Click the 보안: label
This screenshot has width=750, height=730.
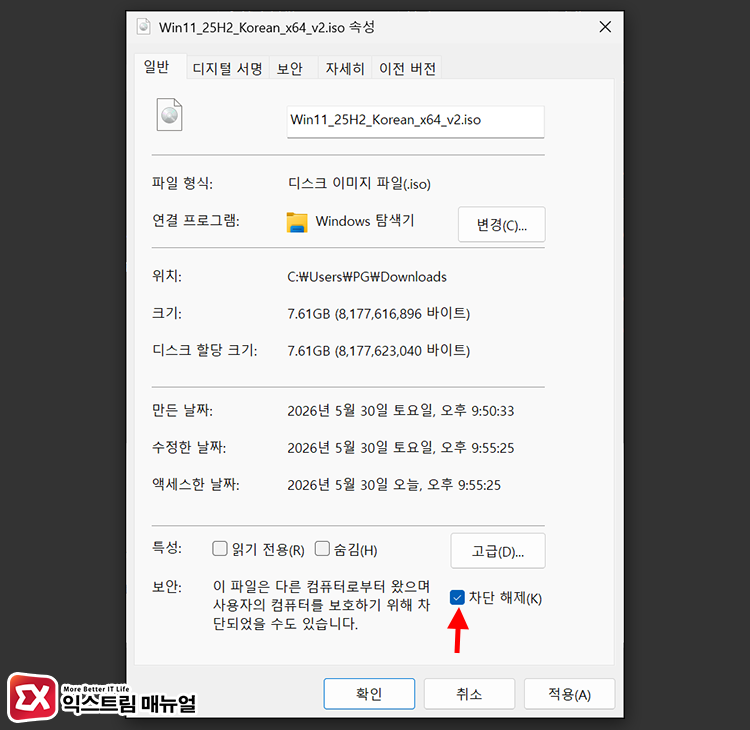point(166,586)
